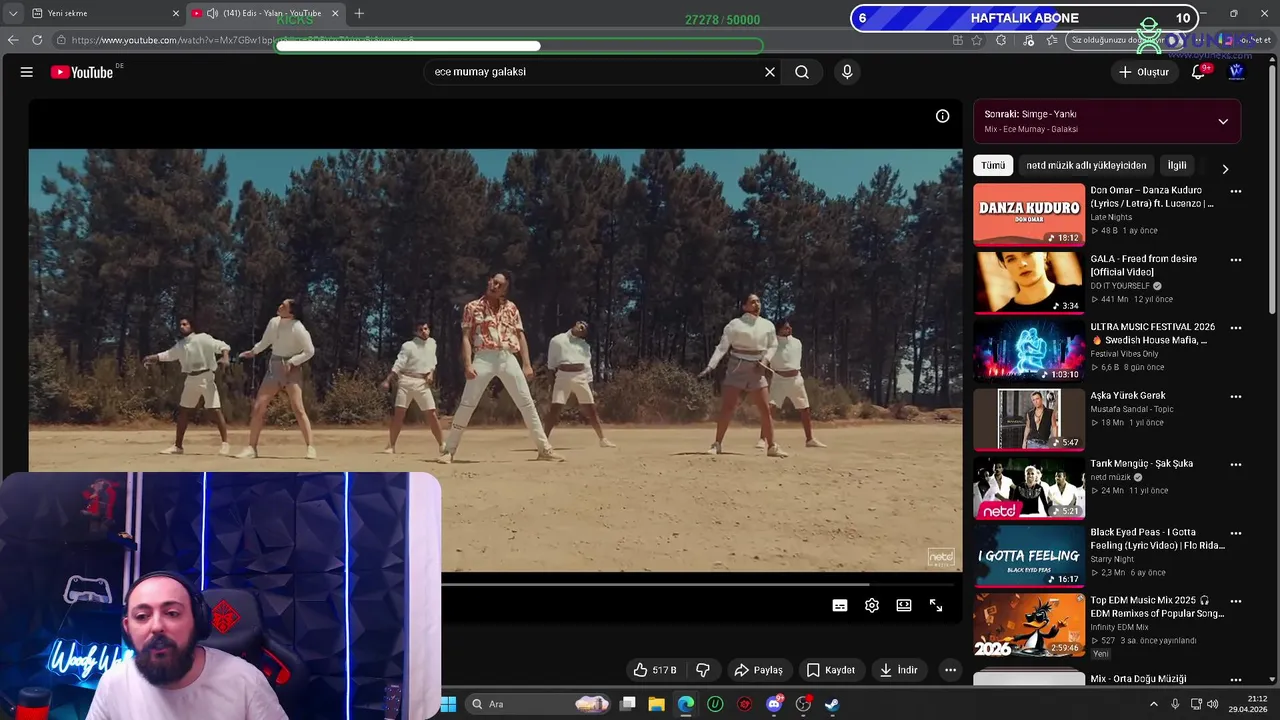1280x720 pixels.
Task: Open options for I Gotta Feeling video
Action: tap(1236, 534)
